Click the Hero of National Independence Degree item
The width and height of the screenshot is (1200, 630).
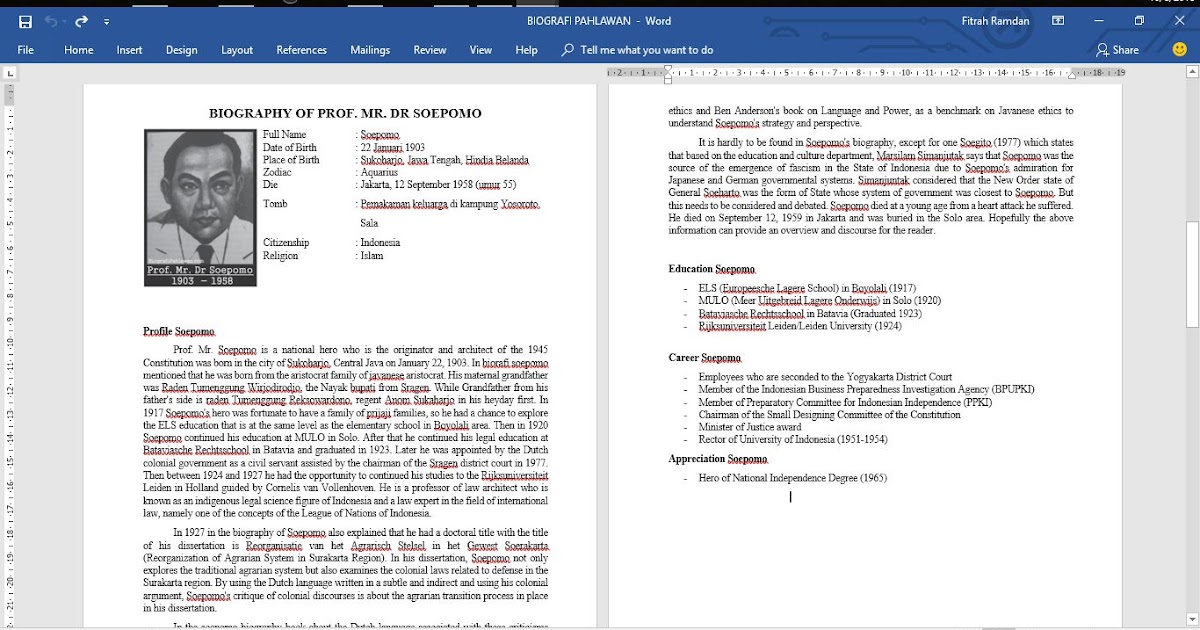pyautogui.click(x=792, y=478)
